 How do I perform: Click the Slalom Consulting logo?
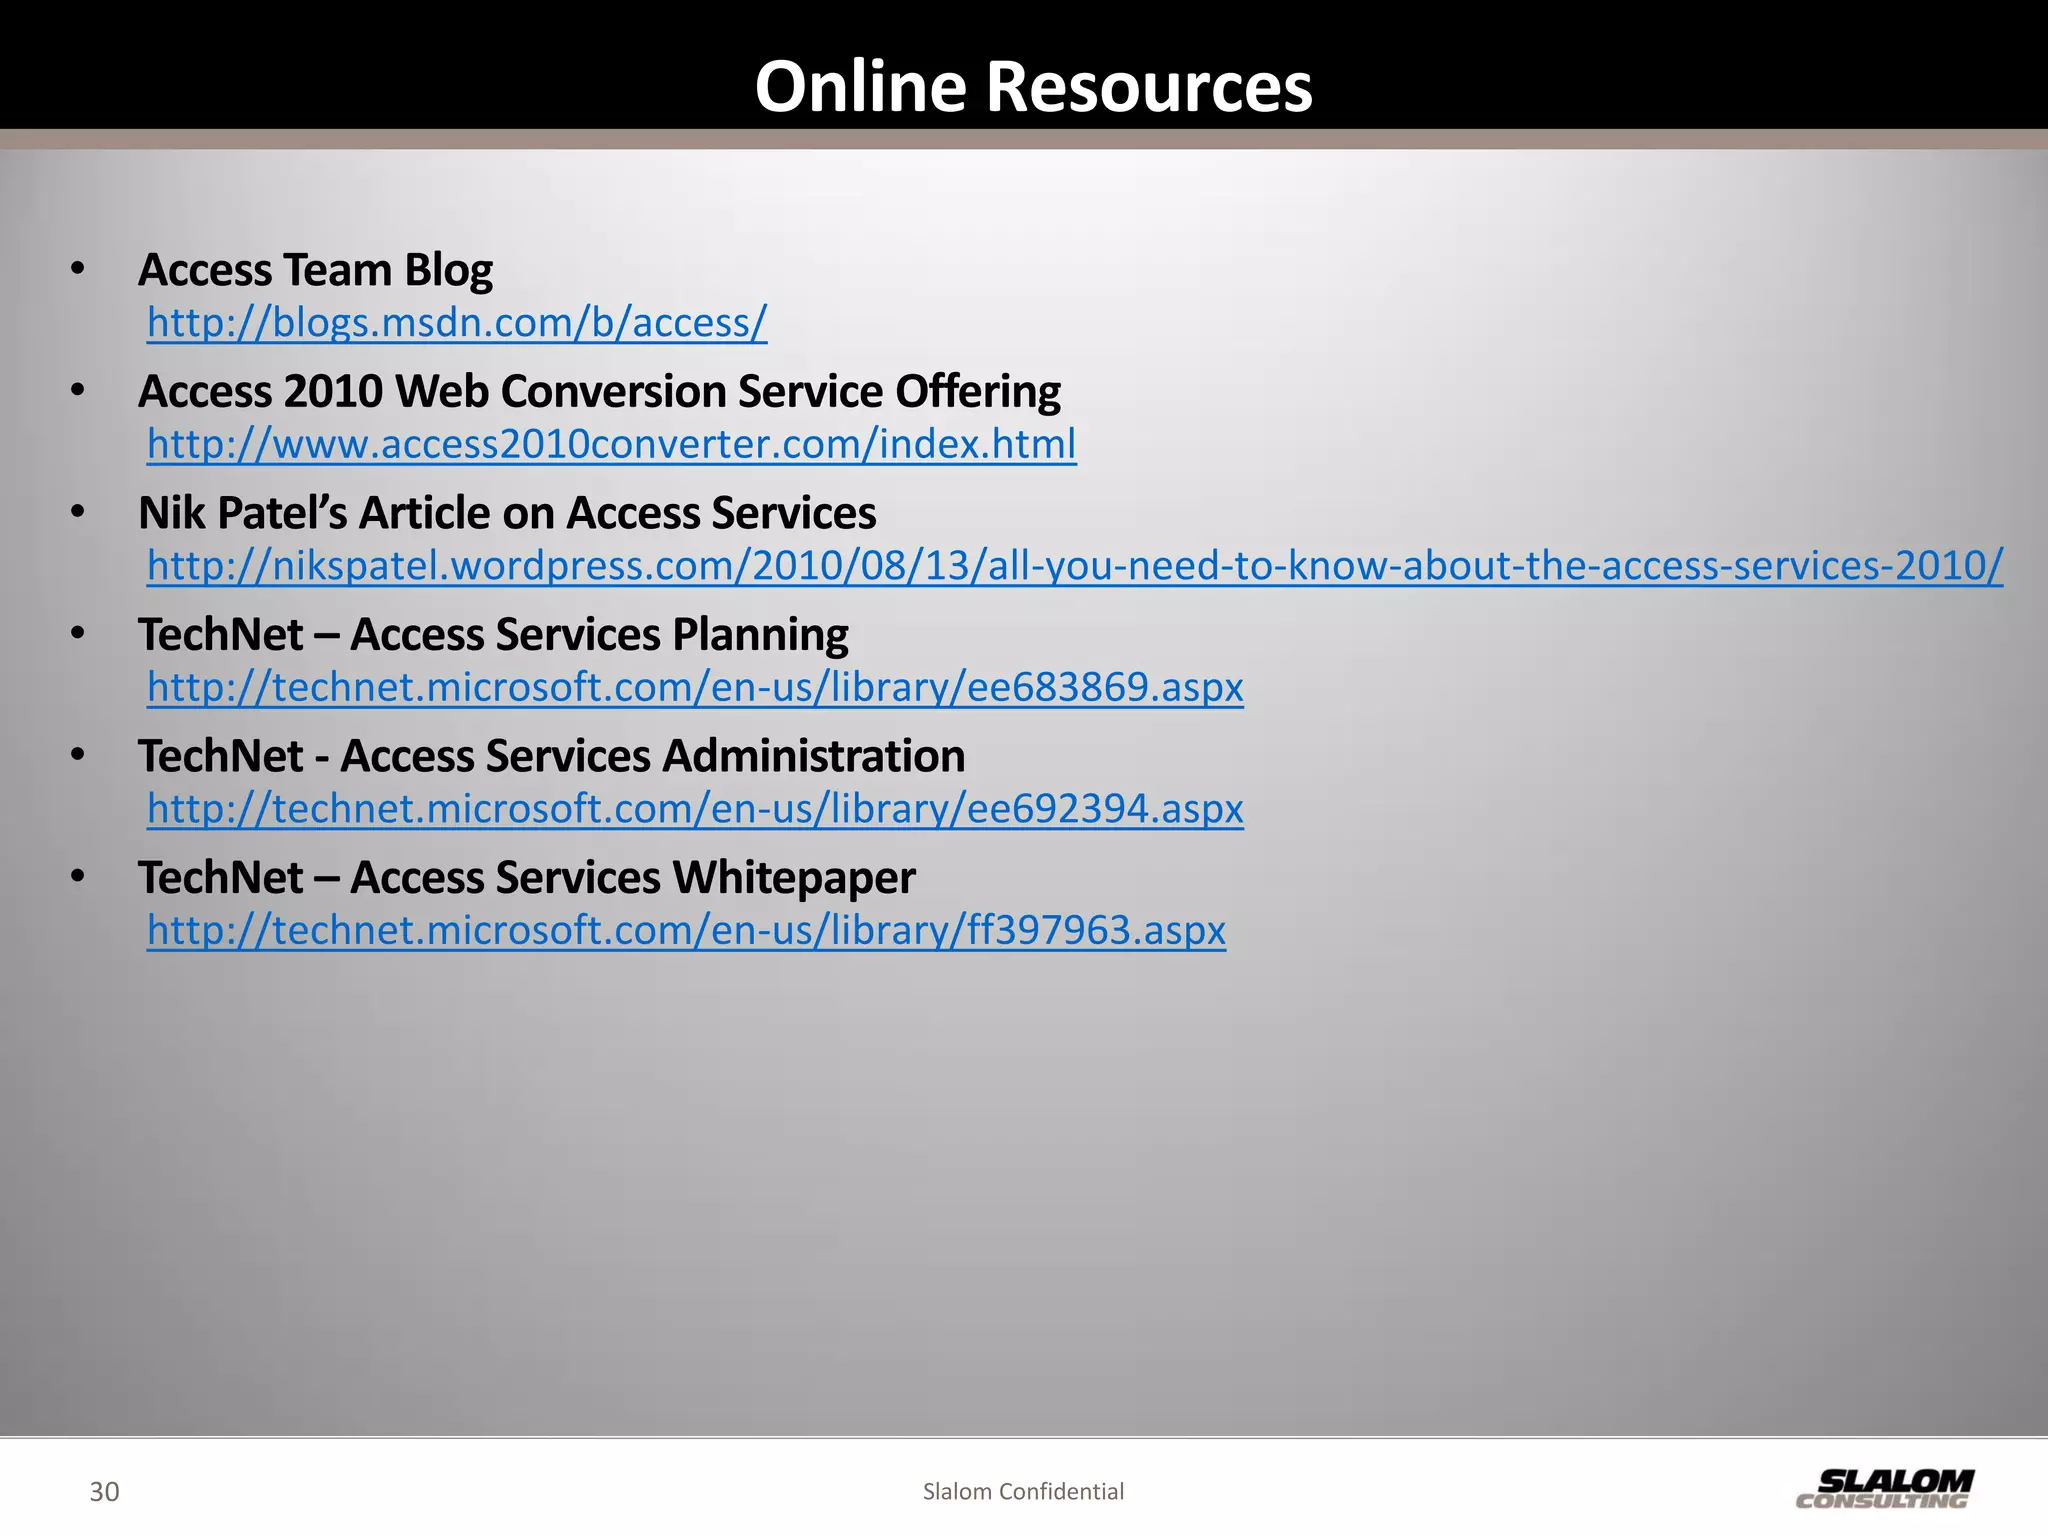coord(1885,1488)
